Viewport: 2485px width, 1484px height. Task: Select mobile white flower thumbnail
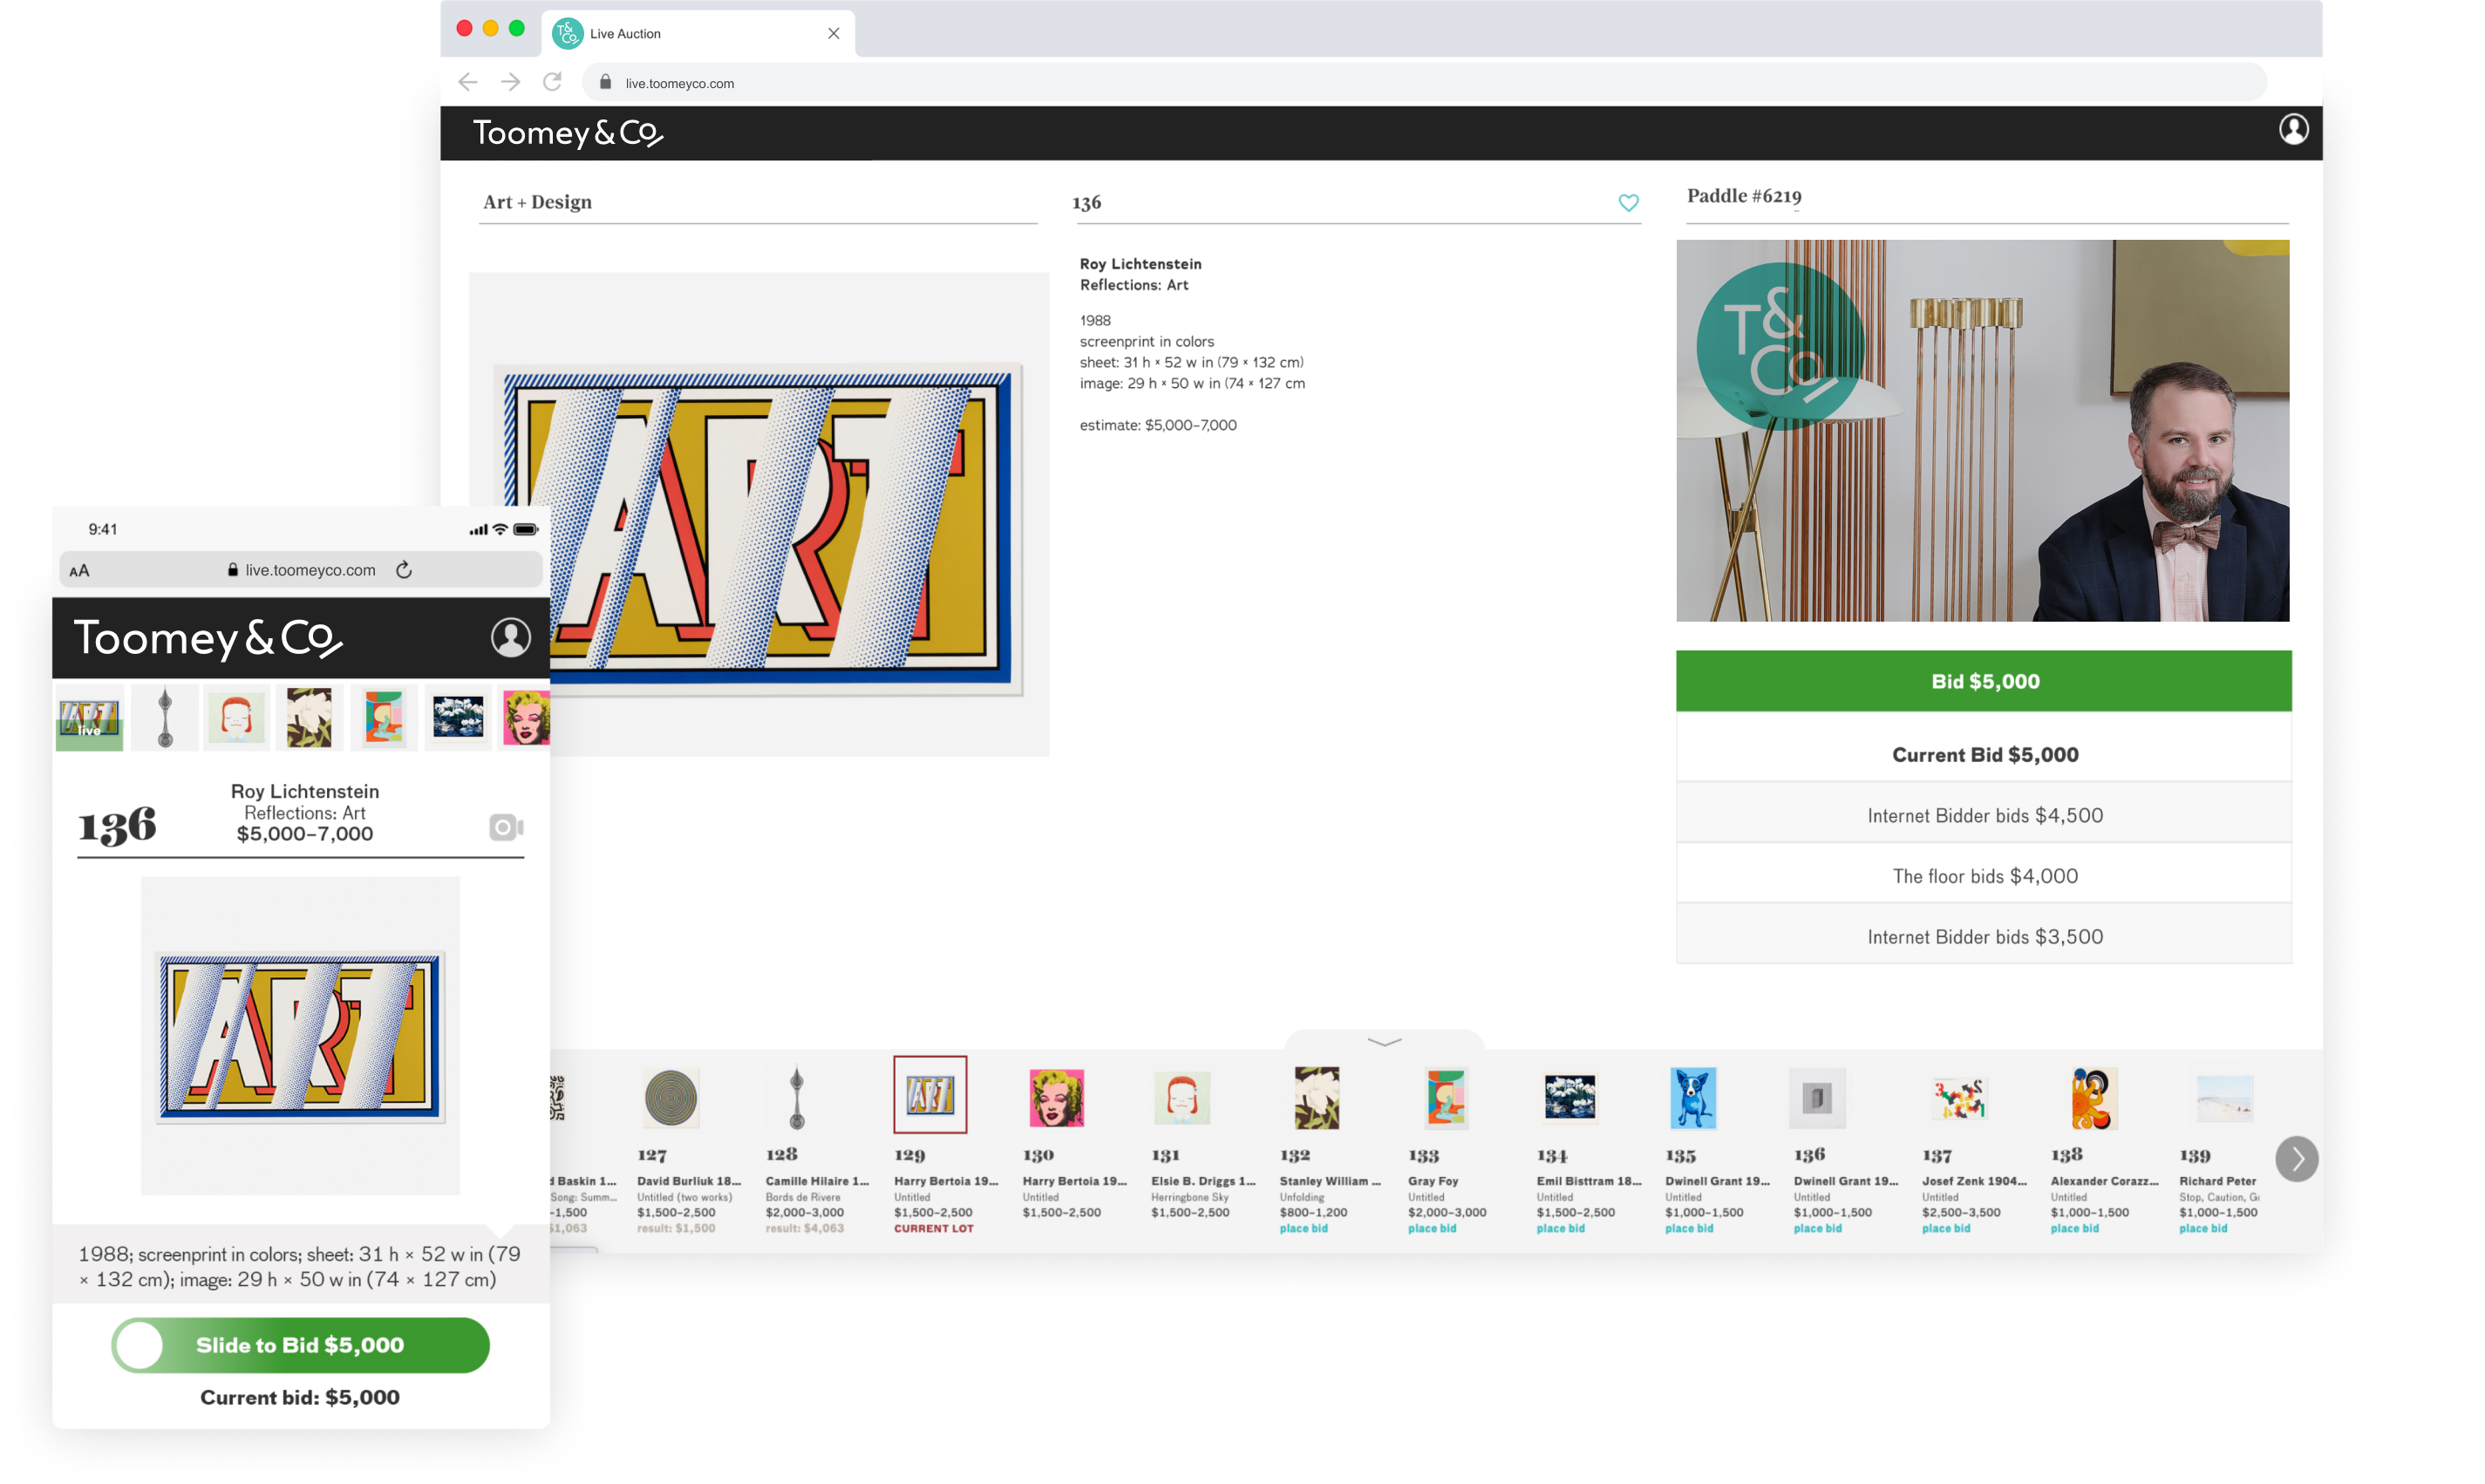309,717
